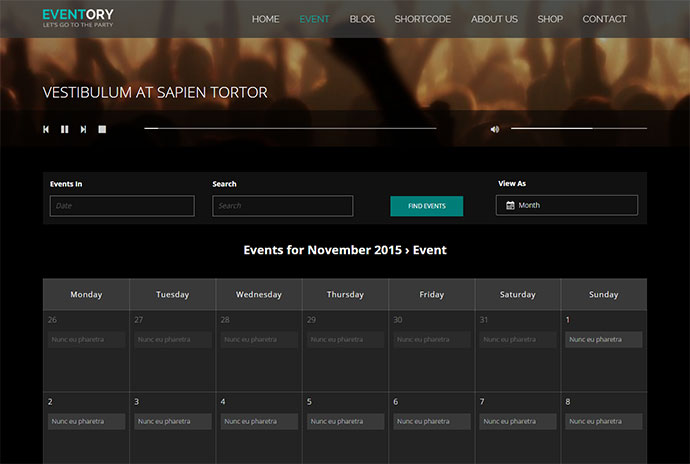Open the BLOG menu item

tap(362, 19)
